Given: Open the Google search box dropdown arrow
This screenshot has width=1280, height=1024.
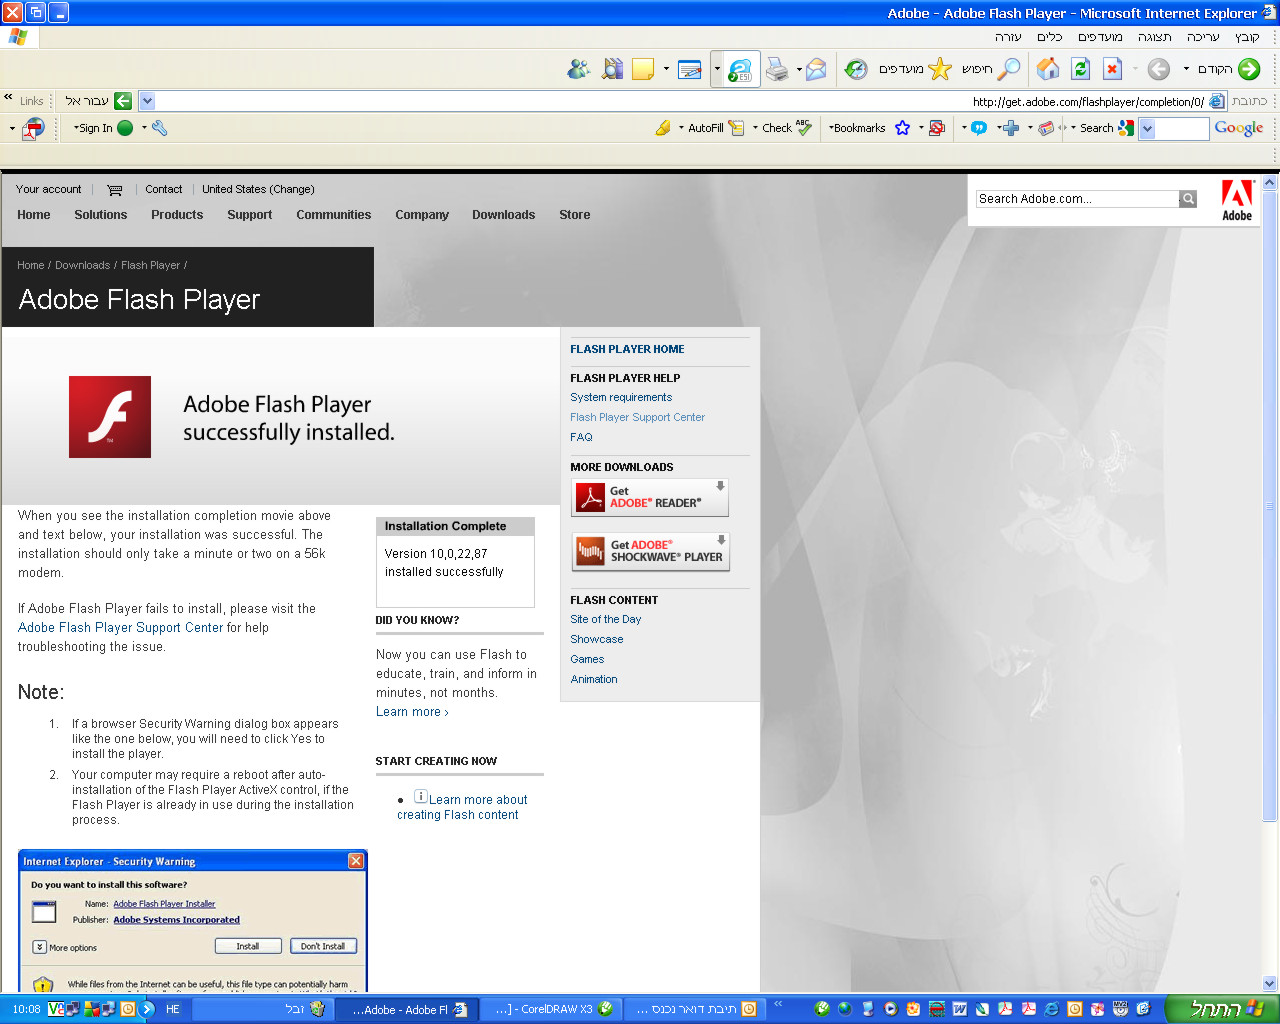Looking at the screenshot, I should click(1147, 128).
